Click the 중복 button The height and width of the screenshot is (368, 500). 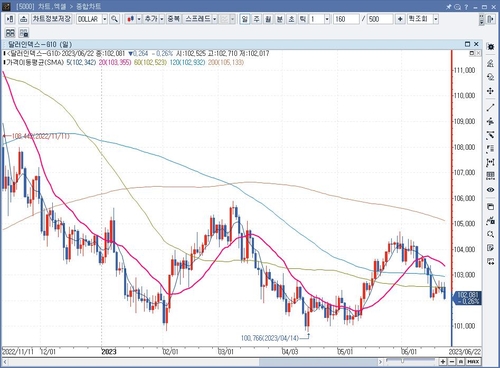coord(173,19)
